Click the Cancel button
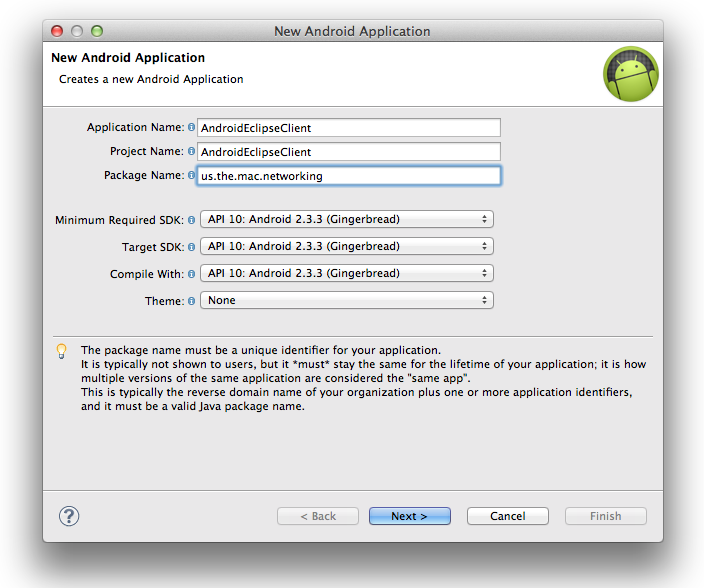The height and width of the screenshot is (588, 704). (x=507, y=516)
